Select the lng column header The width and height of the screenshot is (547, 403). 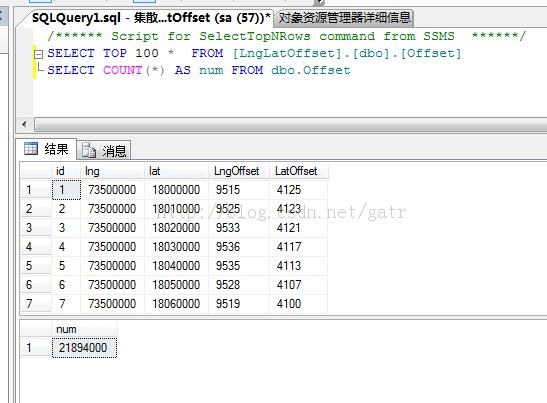(x=112, y=171)
